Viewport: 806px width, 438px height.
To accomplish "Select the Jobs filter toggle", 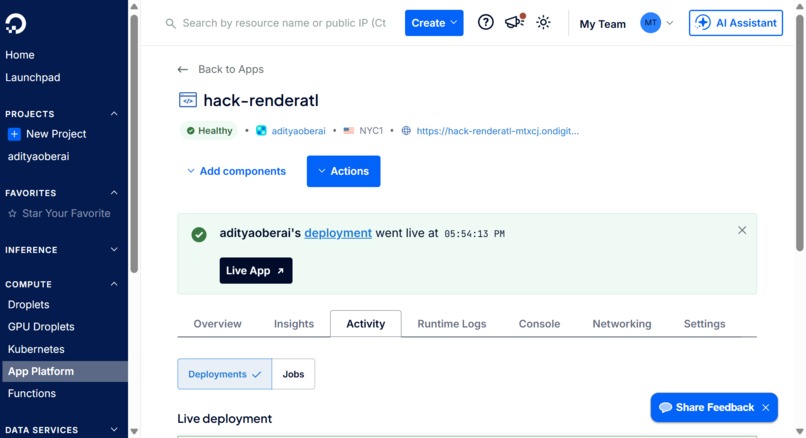I will pos(293,374).
